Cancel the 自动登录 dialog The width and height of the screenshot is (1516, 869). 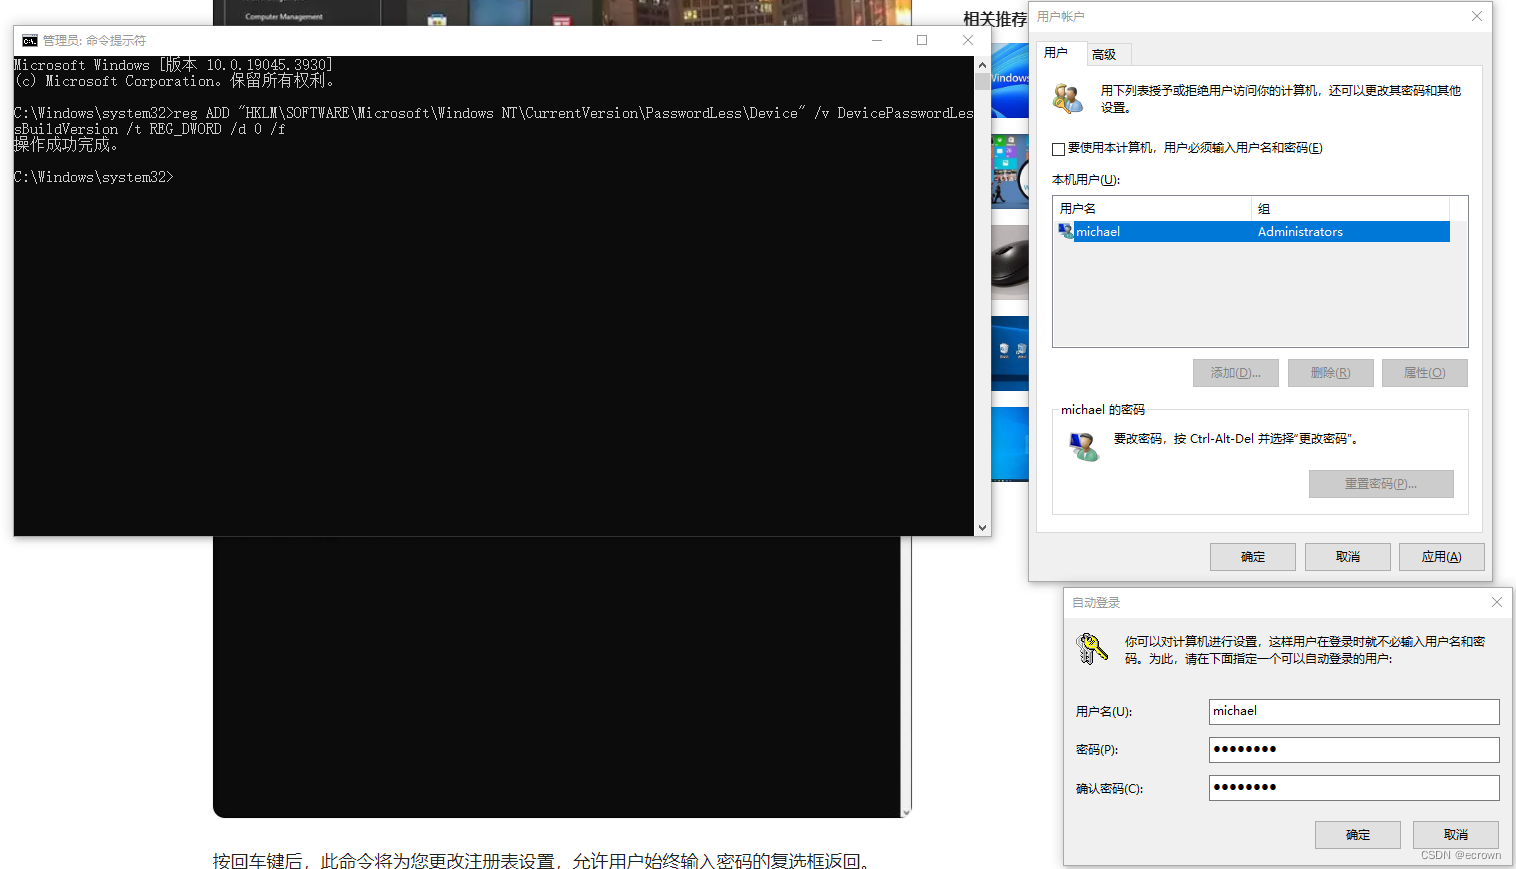(1455, 835)
